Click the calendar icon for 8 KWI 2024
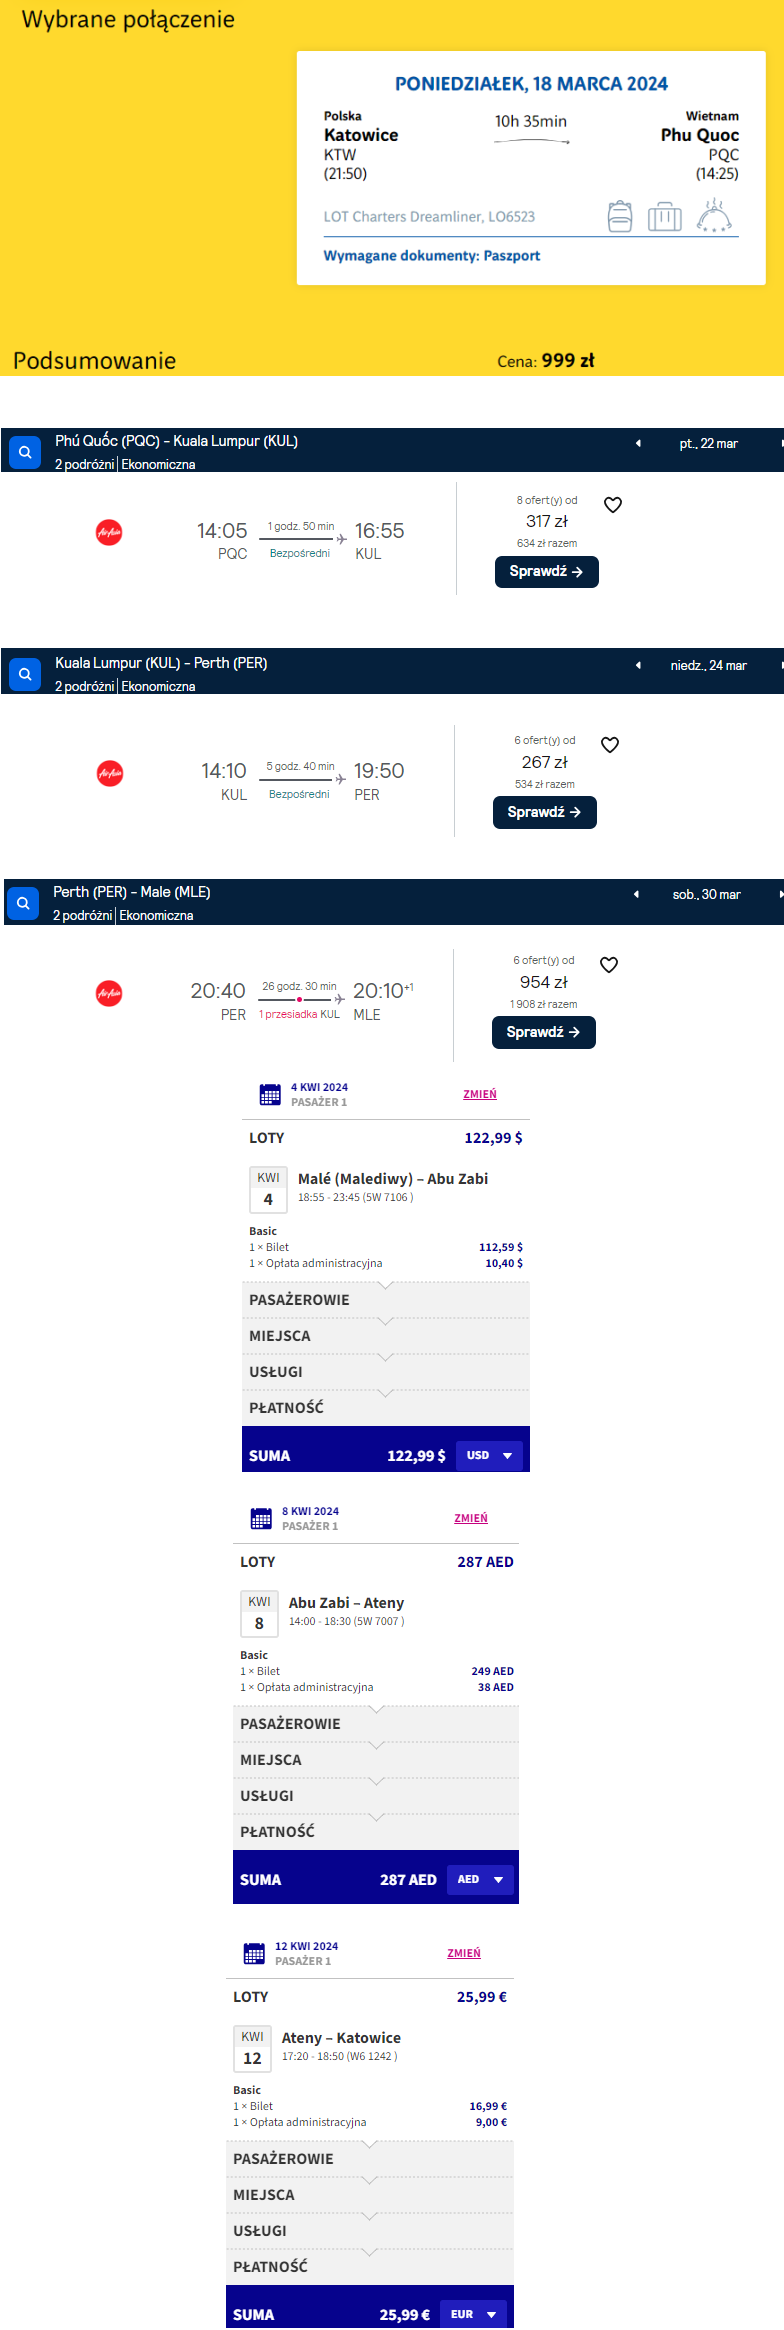This screenshot has width=784, height=2330. click(261, 1518)
